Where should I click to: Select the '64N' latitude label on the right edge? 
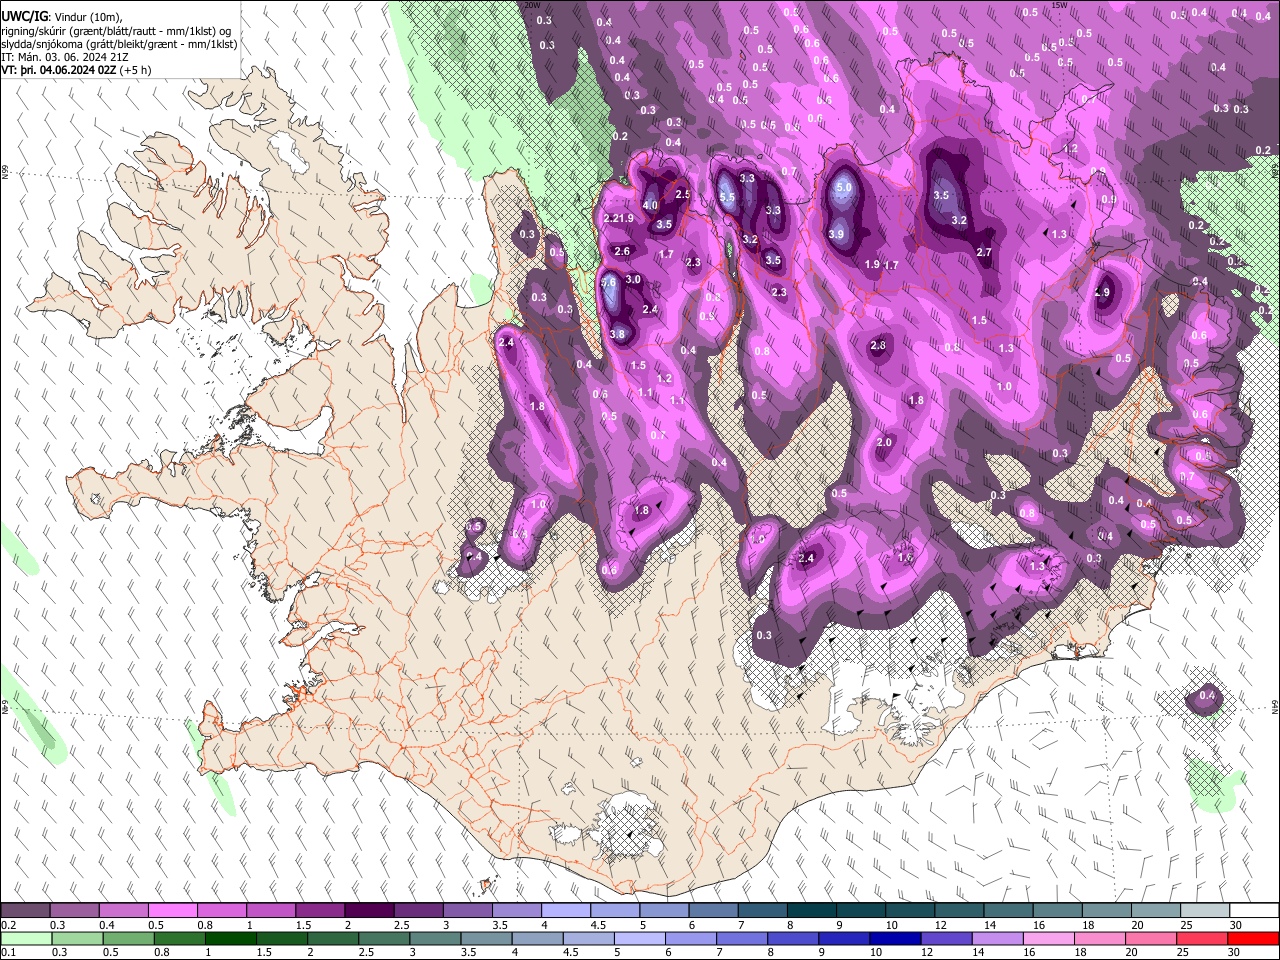(x=1275, y=706)
